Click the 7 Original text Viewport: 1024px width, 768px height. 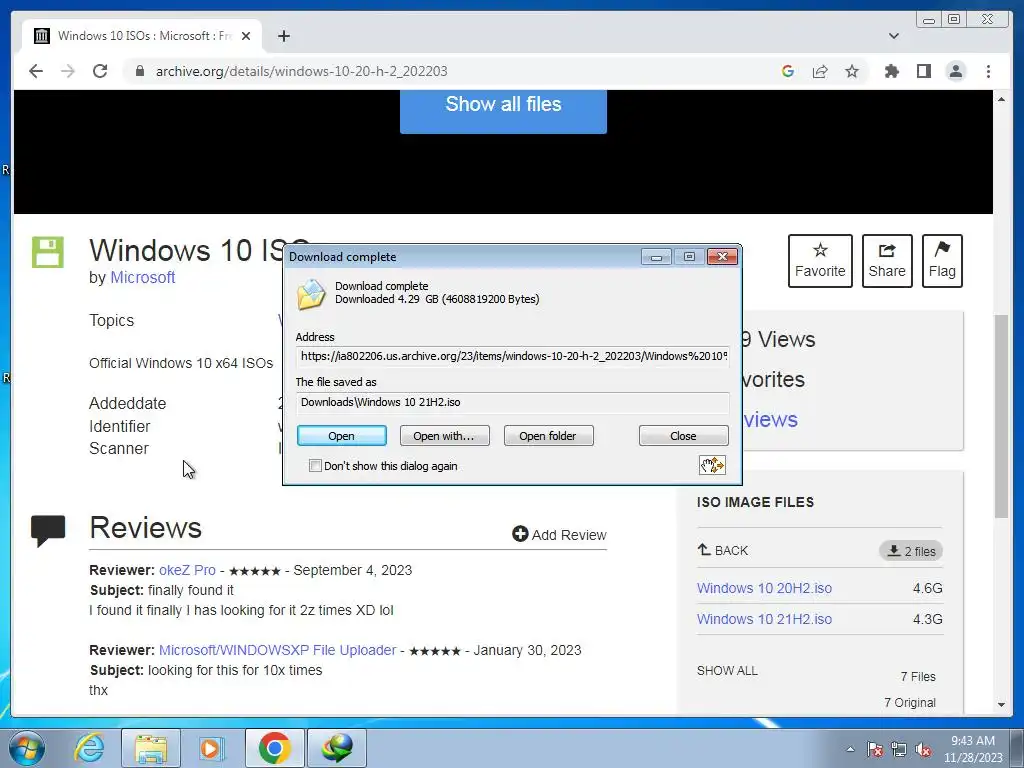910,703
